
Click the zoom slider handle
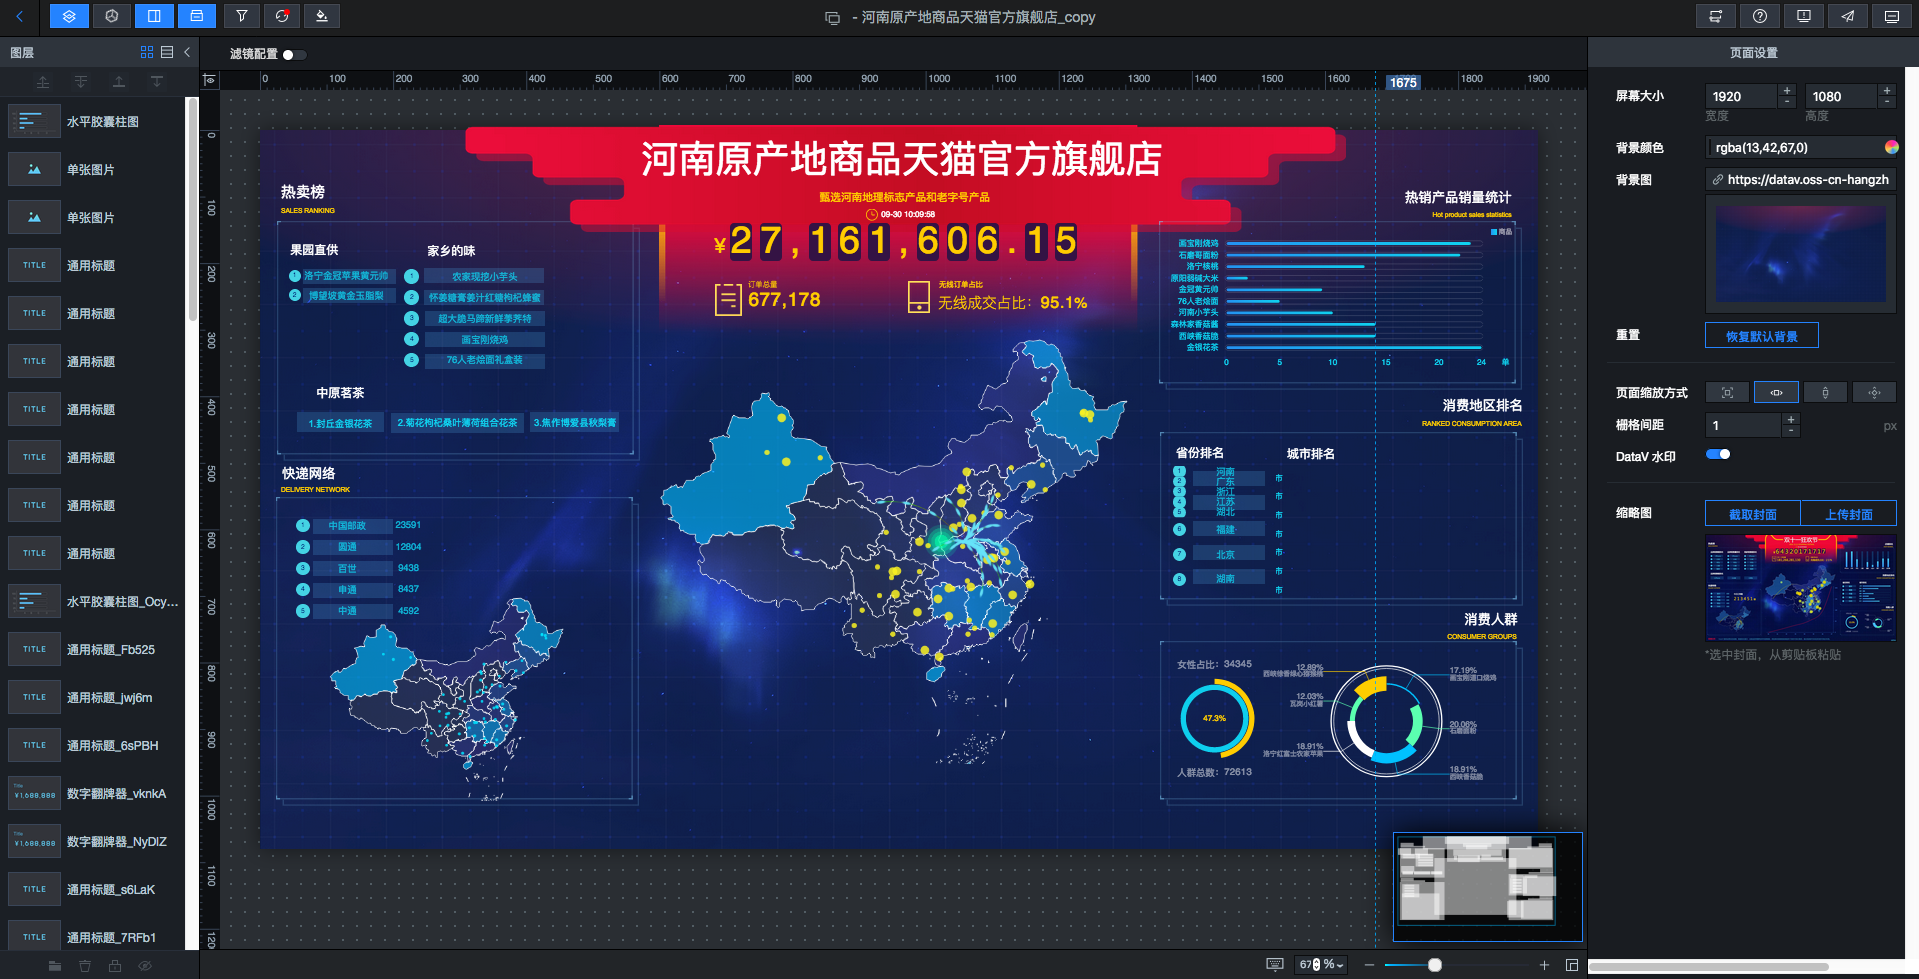coord(1435,965)
